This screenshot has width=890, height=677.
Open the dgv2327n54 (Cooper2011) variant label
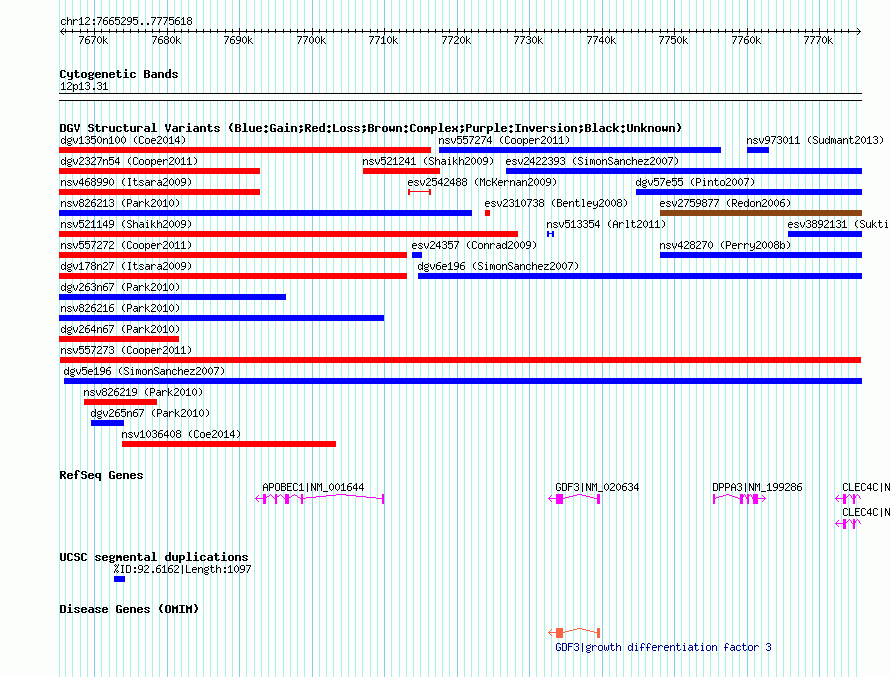(129, 161)
